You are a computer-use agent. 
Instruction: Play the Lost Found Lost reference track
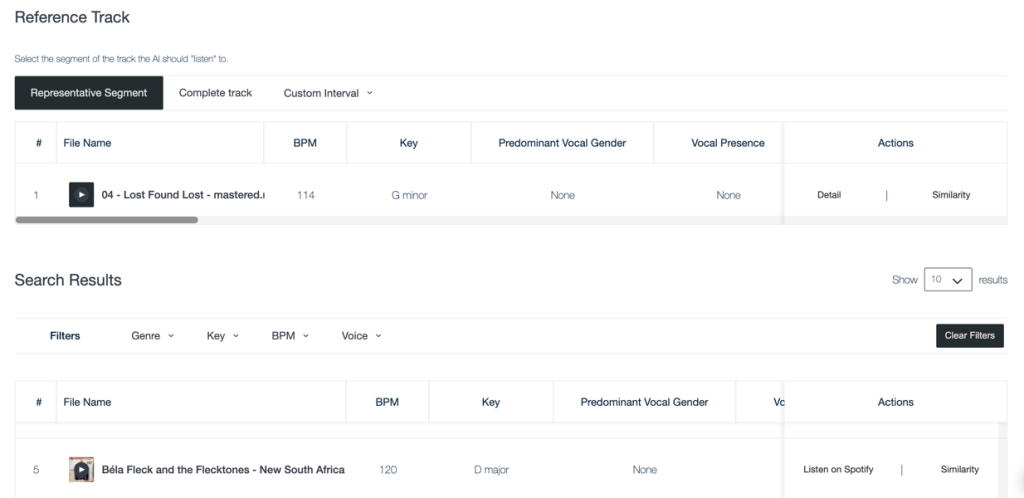tap(81, 195)
